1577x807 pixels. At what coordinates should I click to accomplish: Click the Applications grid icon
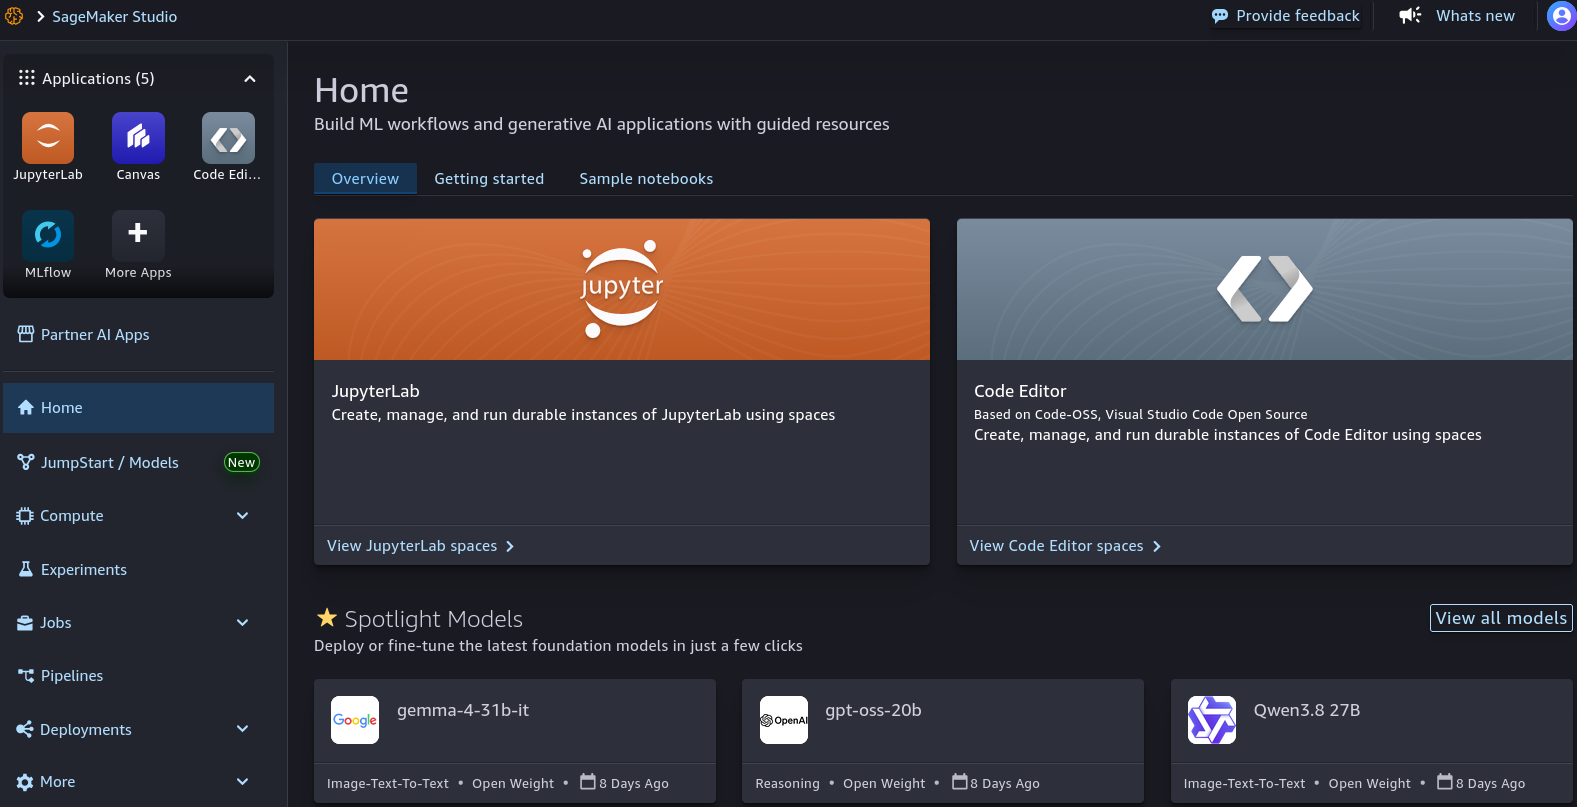27,78
